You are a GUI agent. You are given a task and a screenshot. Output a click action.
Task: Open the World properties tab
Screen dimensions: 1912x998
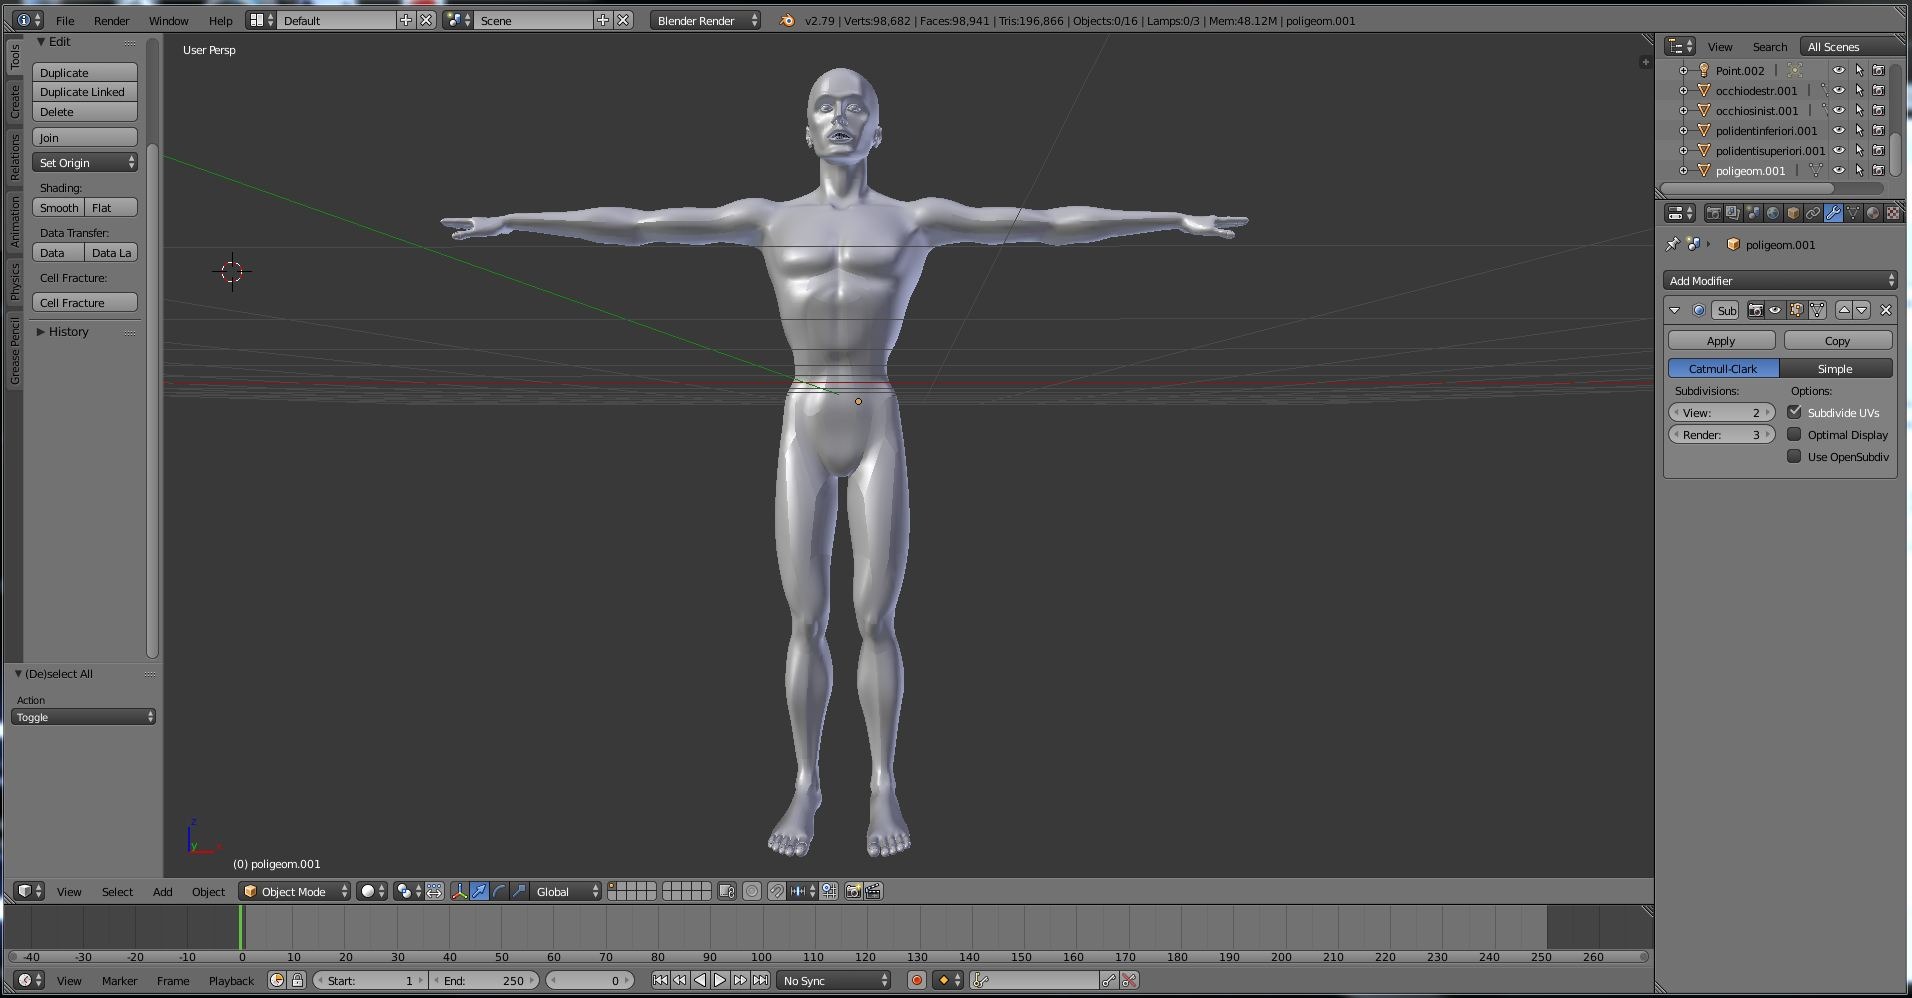click(1773, 213)
